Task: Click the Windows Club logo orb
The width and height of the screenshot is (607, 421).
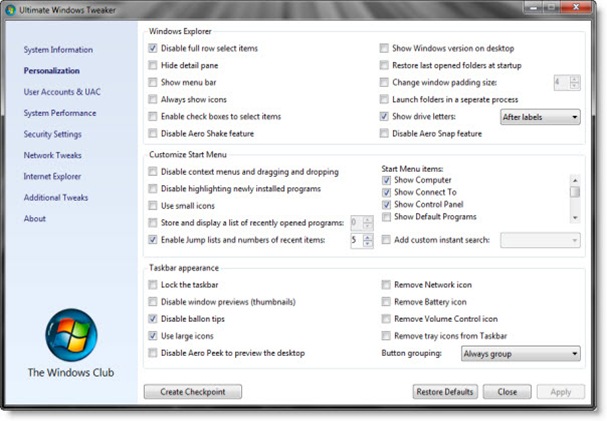Action: pyautogui.click(x=71, y=335)
